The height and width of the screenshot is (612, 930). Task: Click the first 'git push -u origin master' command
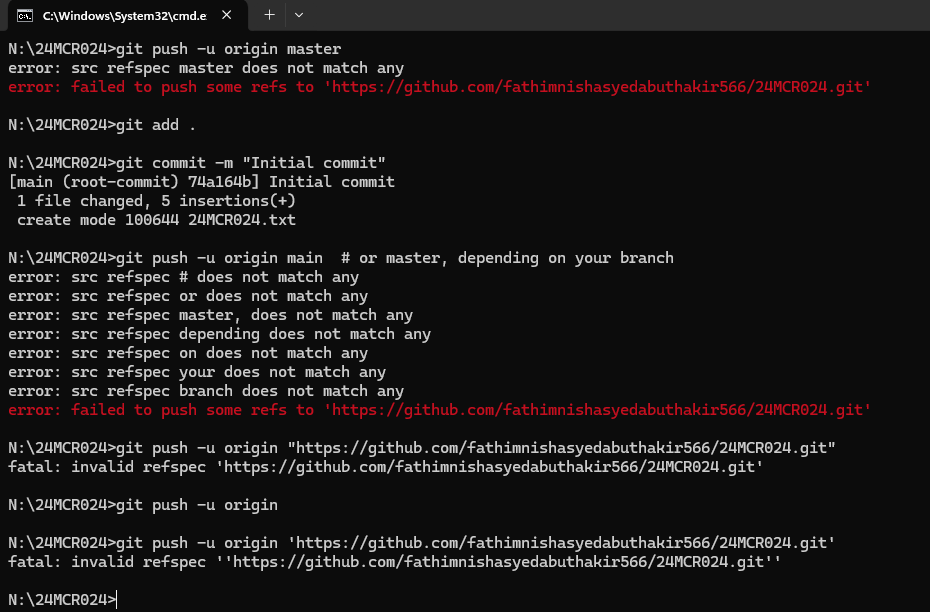[x=228, y=49]
